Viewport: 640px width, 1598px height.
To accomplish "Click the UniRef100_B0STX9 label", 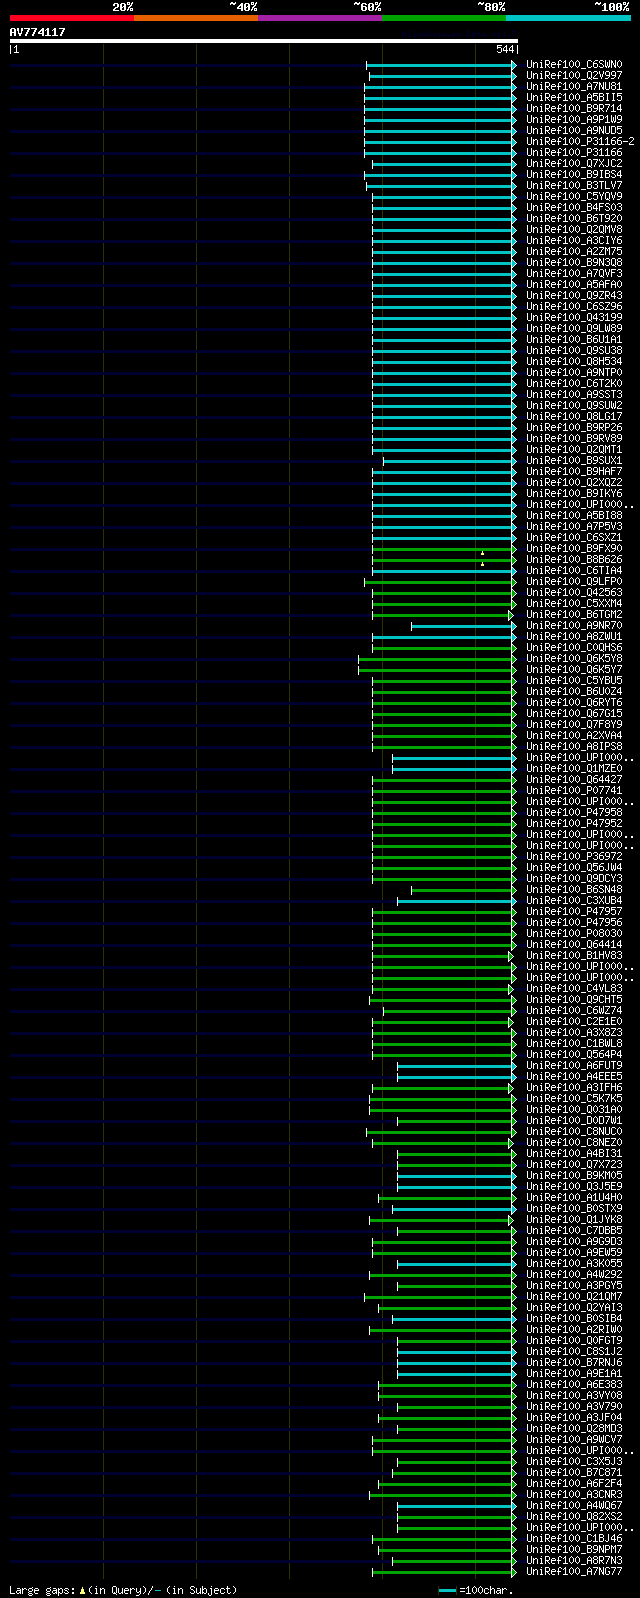I will click(574, 1209).
